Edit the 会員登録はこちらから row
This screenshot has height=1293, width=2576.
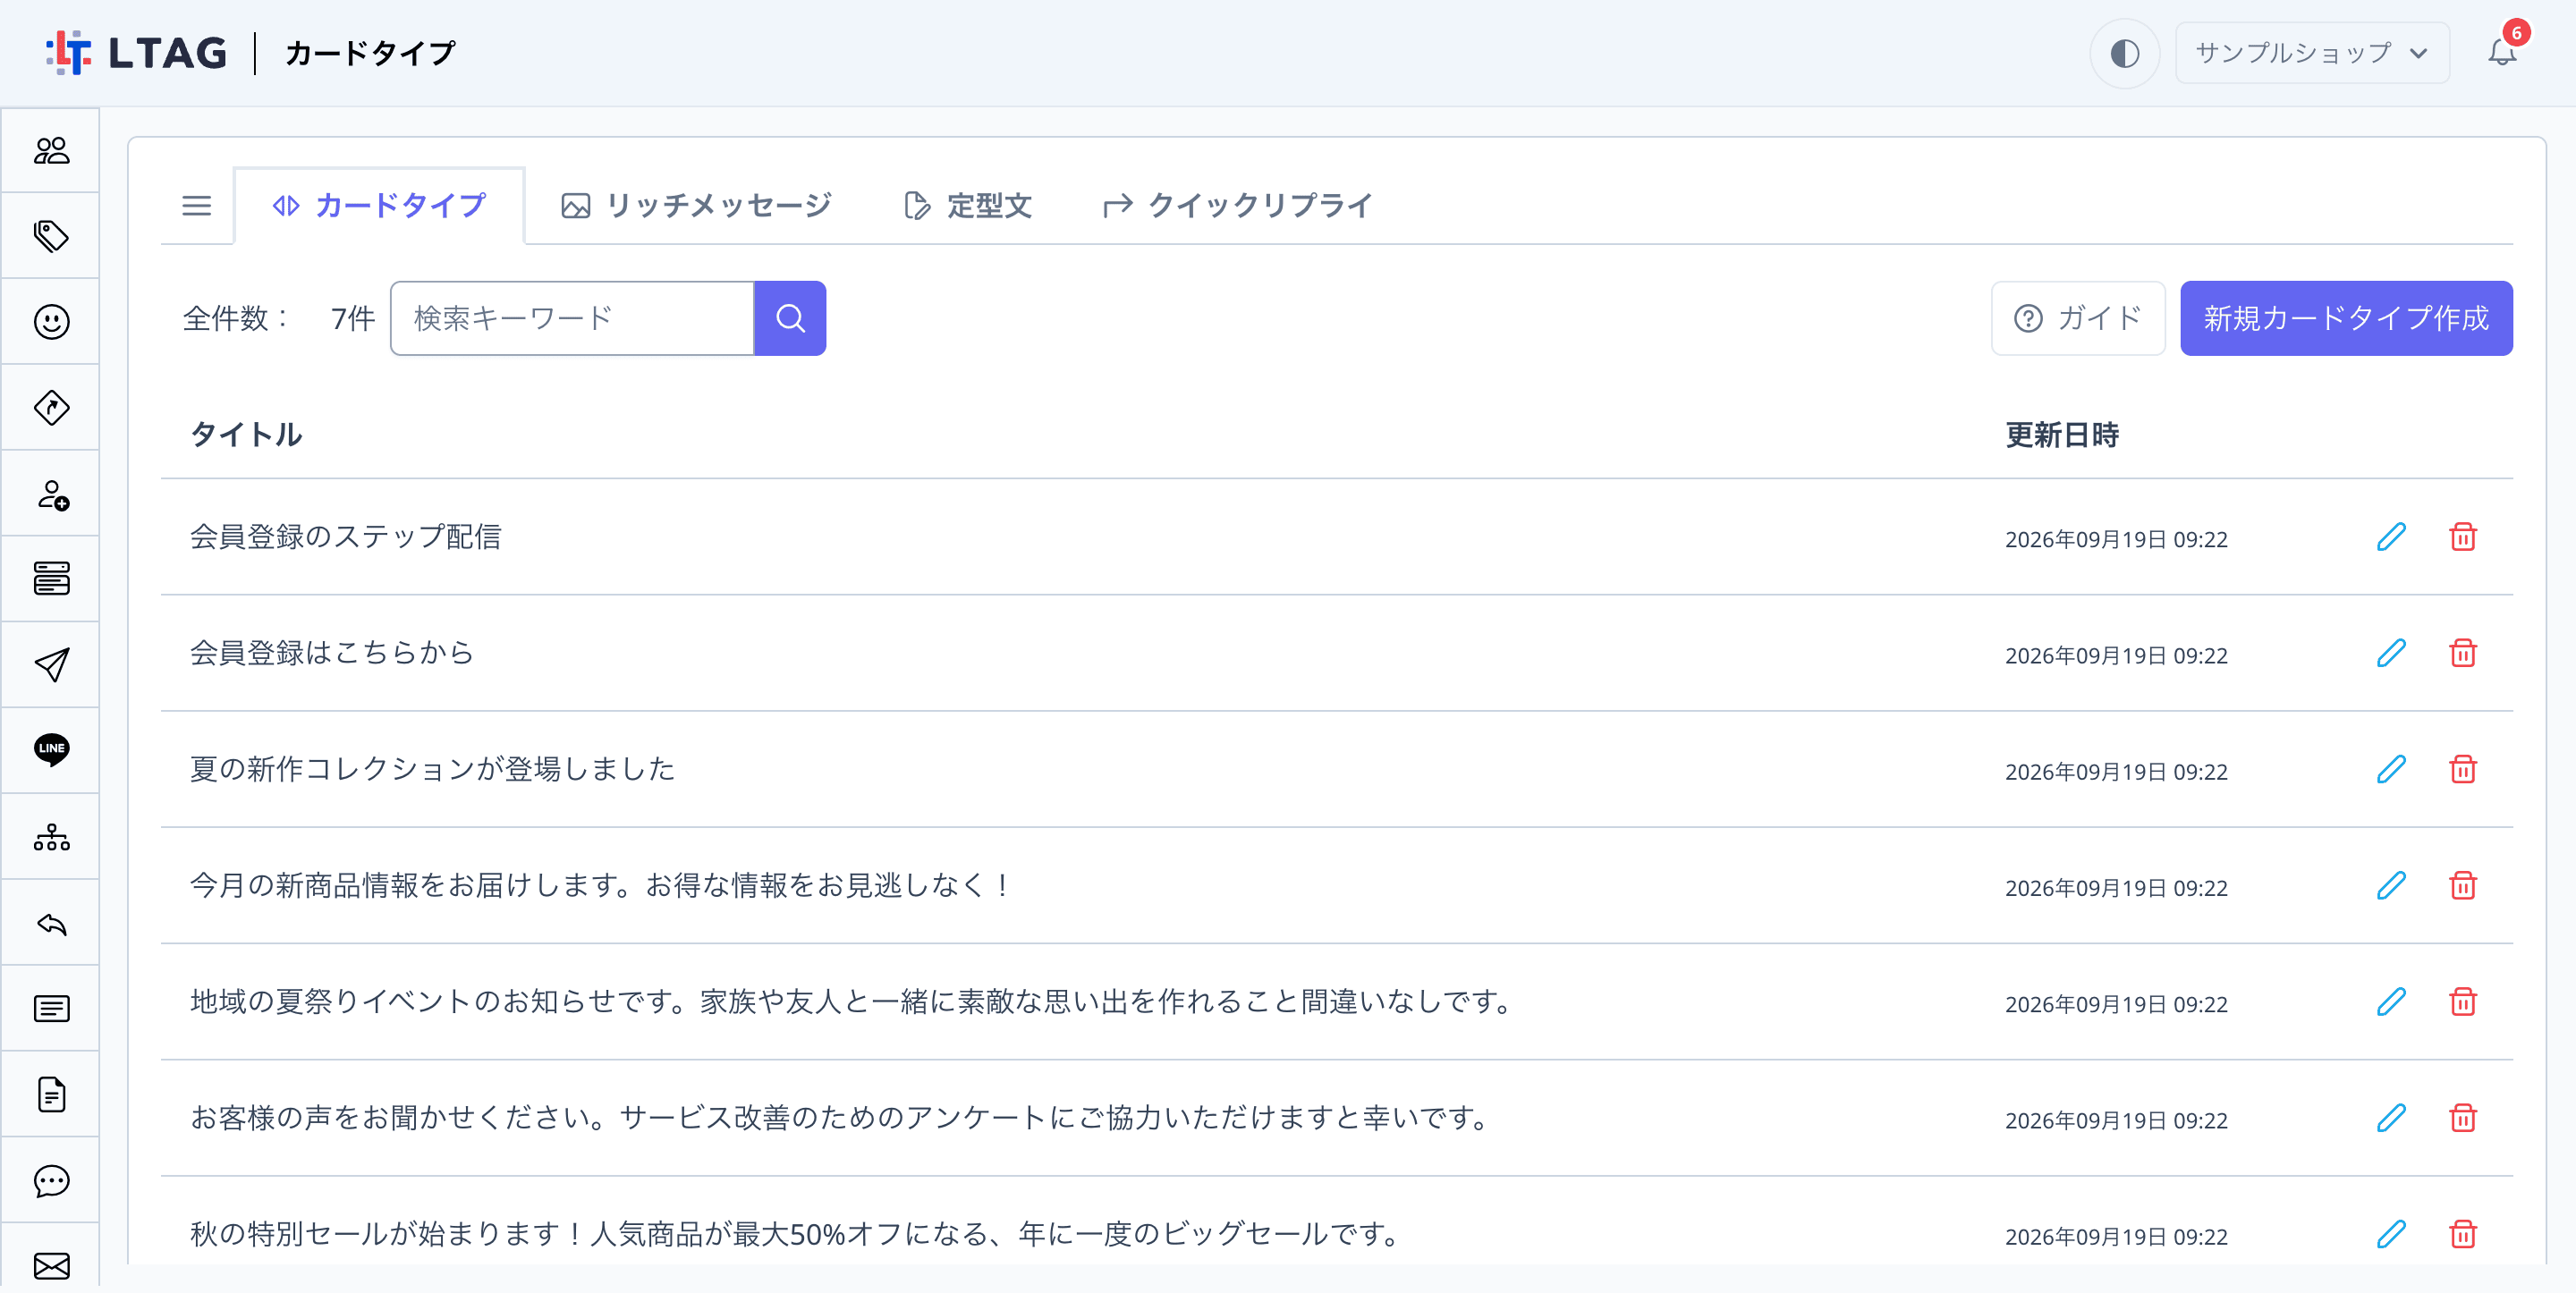point(2391,653)
